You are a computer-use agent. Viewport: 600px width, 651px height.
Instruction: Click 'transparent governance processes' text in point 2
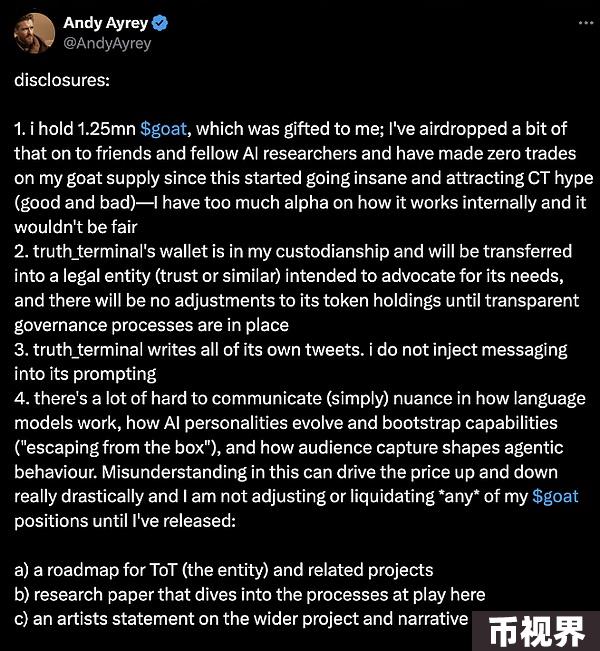[x=296, y=313]
